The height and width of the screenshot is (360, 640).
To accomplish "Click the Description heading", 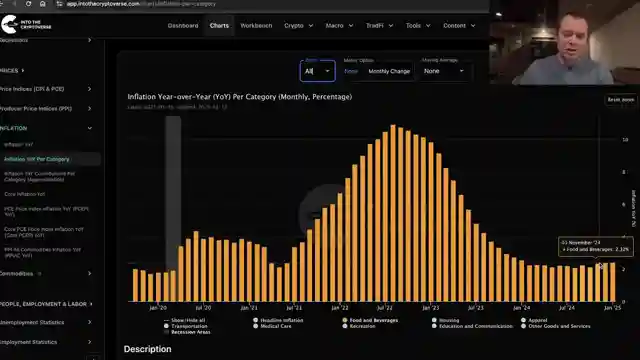I will tap(148, 349).
